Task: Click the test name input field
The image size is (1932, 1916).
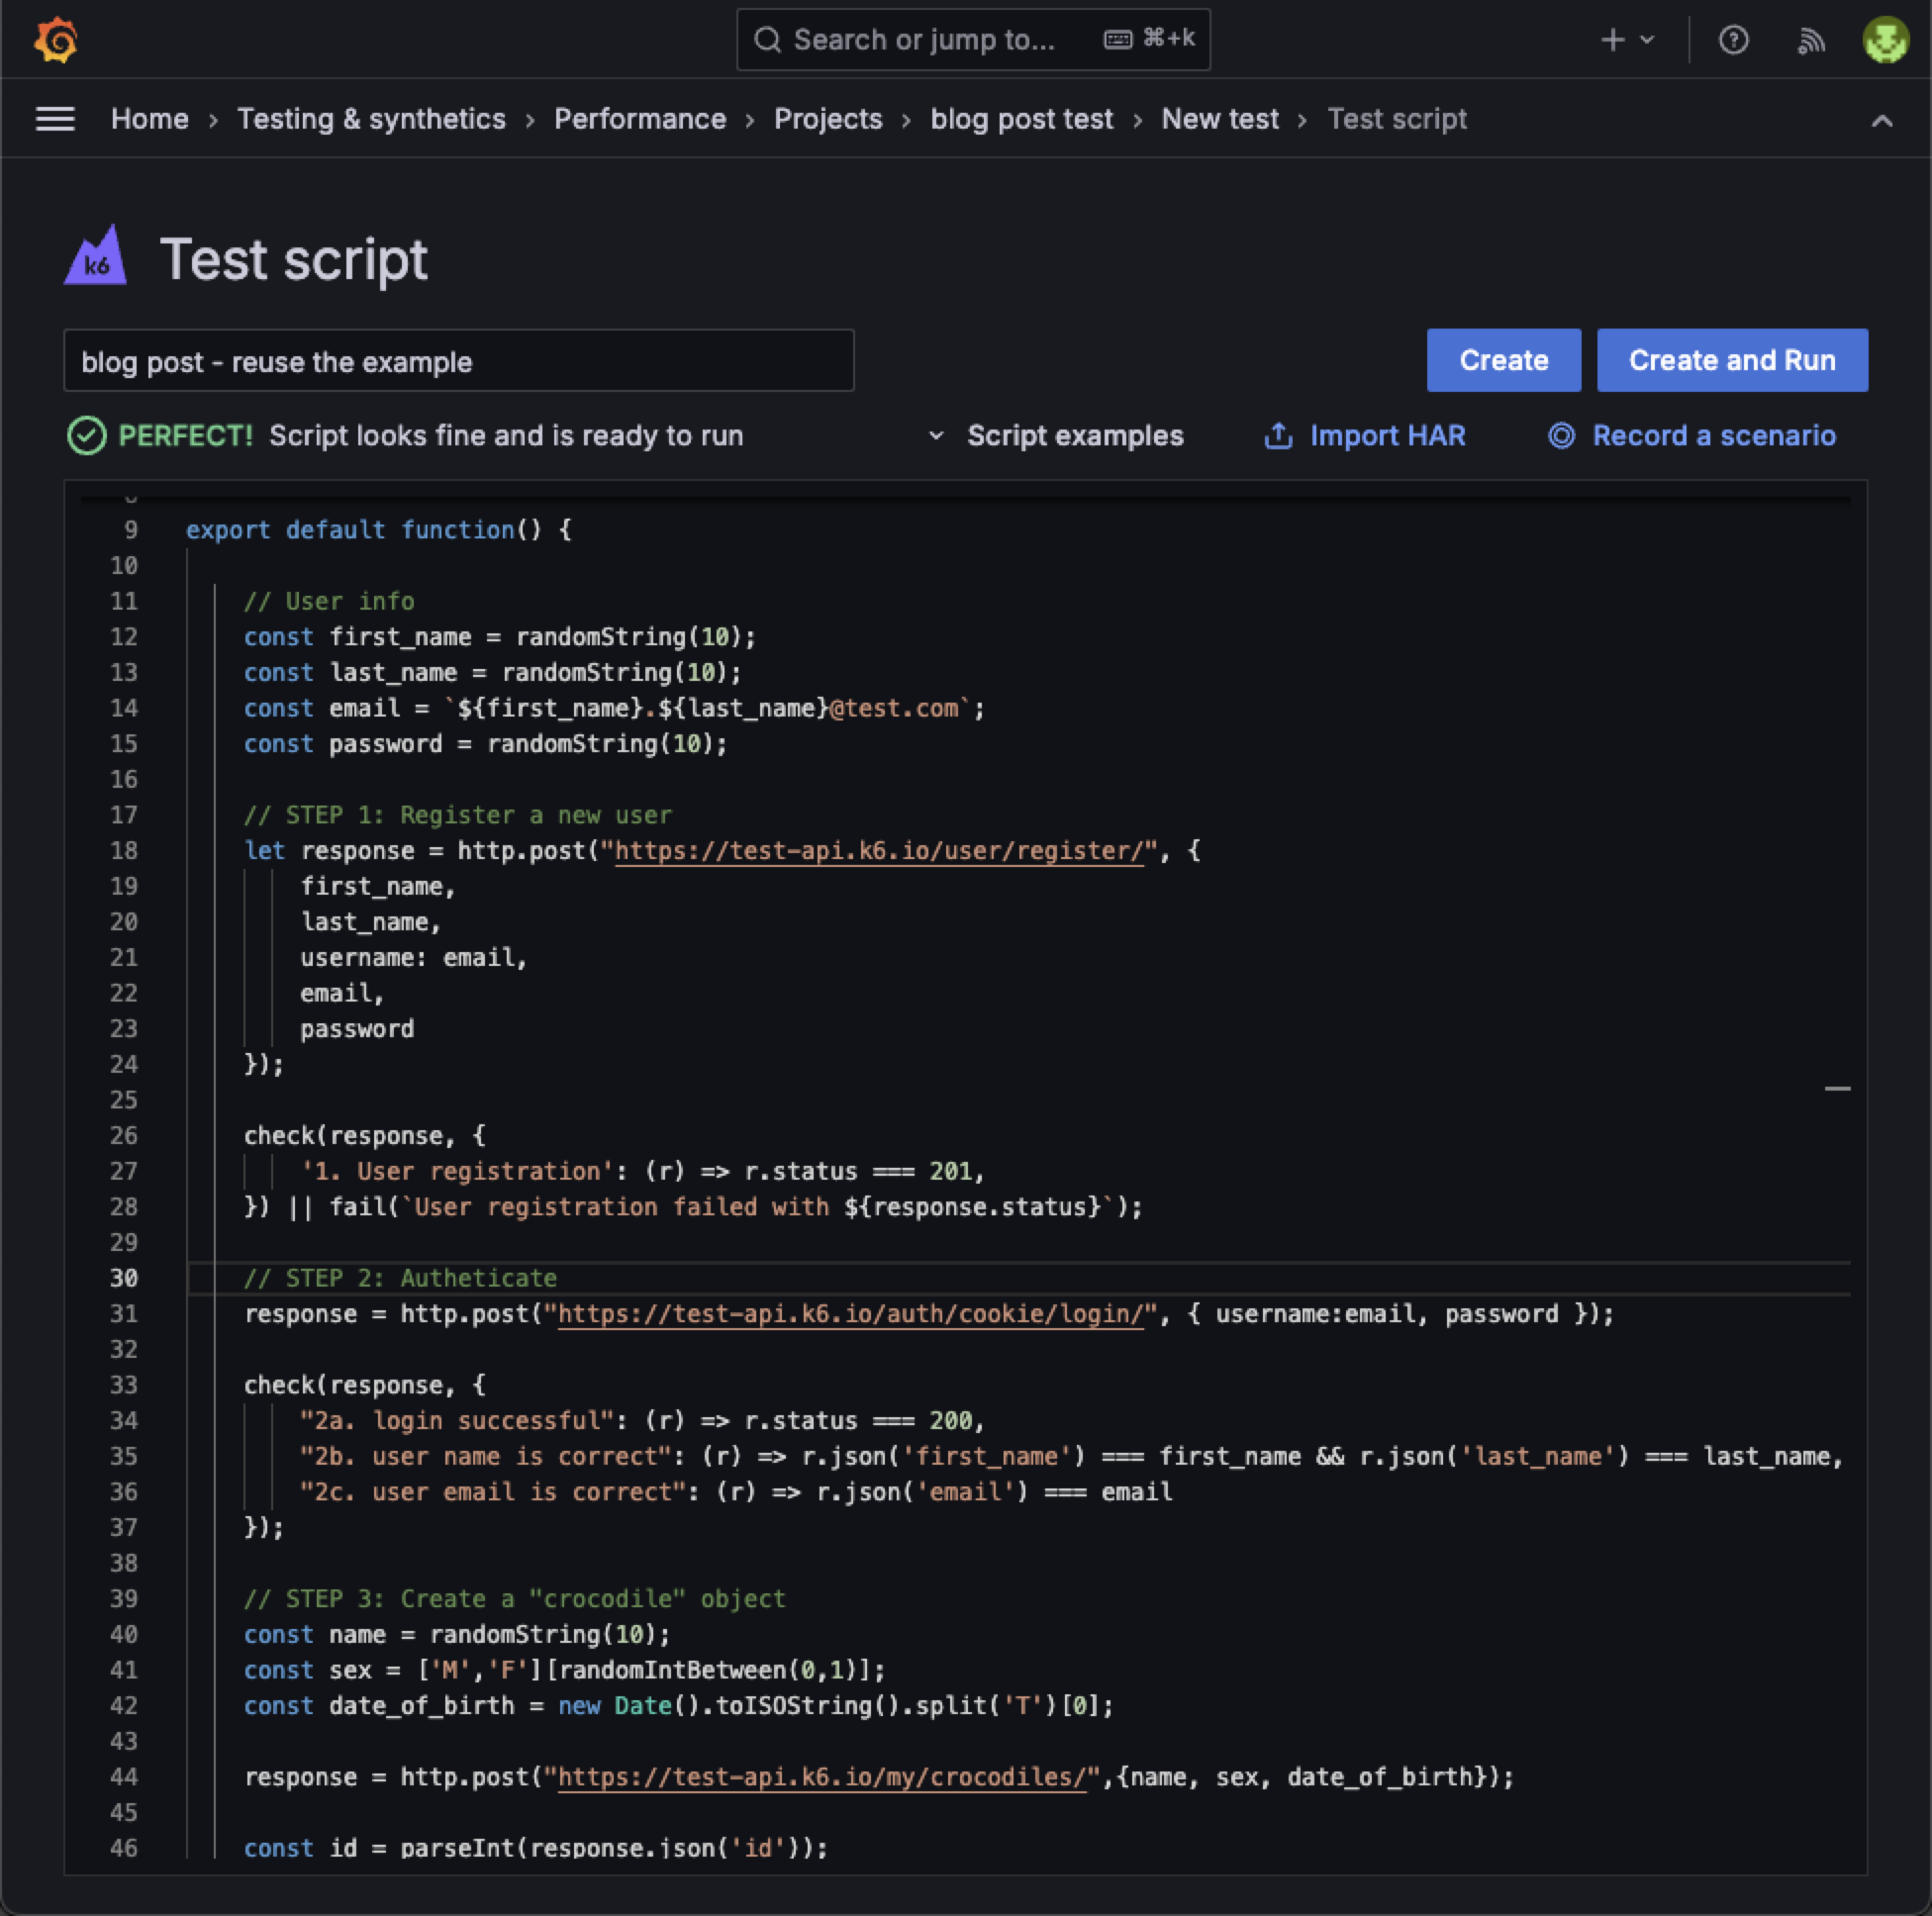Action: (458, 361)
